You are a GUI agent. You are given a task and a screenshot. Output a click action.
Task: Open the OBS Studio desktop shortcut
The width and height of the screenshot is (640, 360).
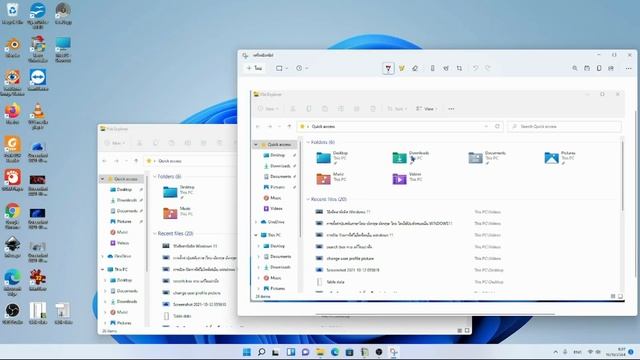[x=12, y=314]
